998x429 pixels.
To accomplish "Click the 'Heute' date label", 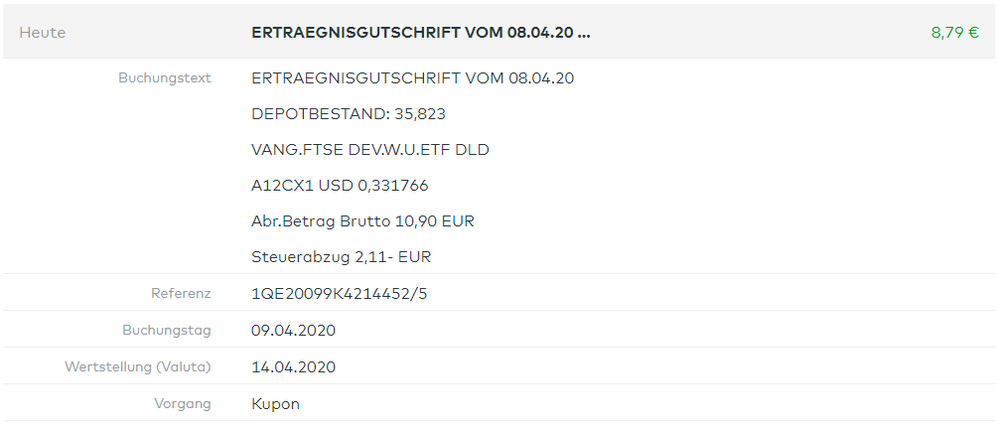I will pos(42,32).
